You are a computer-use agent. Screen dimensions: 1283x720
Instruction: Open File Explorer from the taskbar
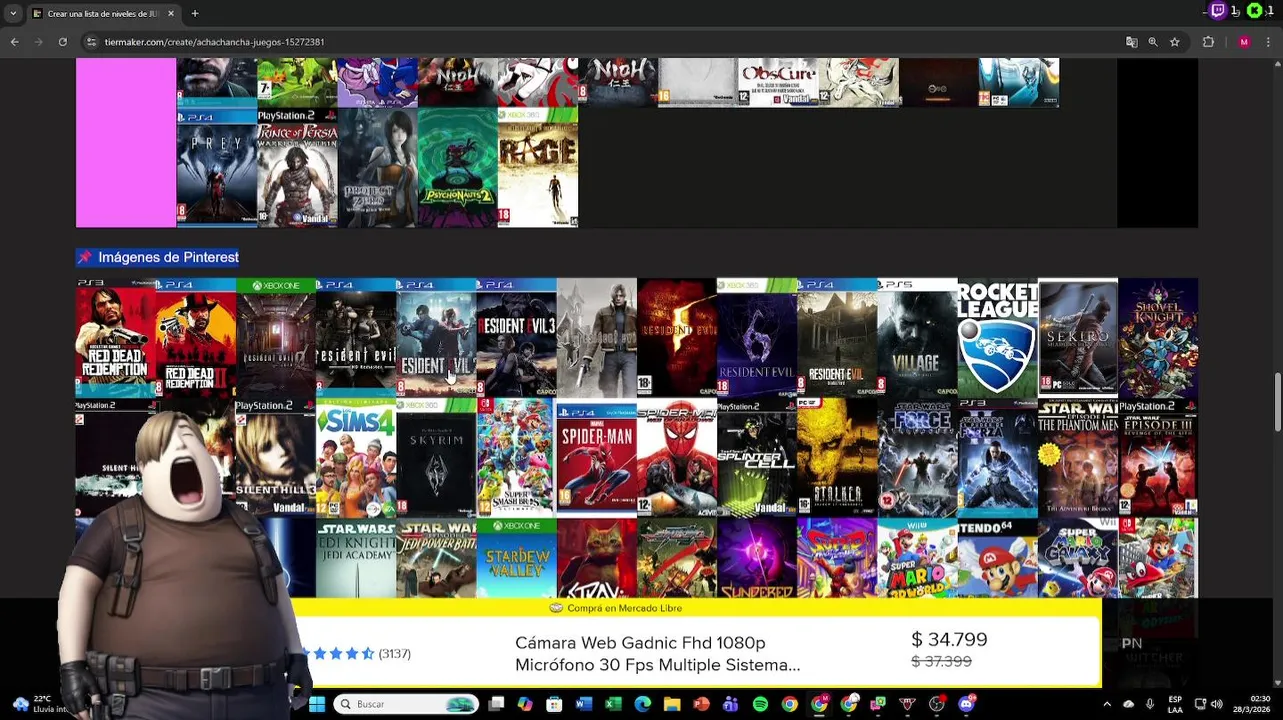pyautogui.click(x=672, y=704)
